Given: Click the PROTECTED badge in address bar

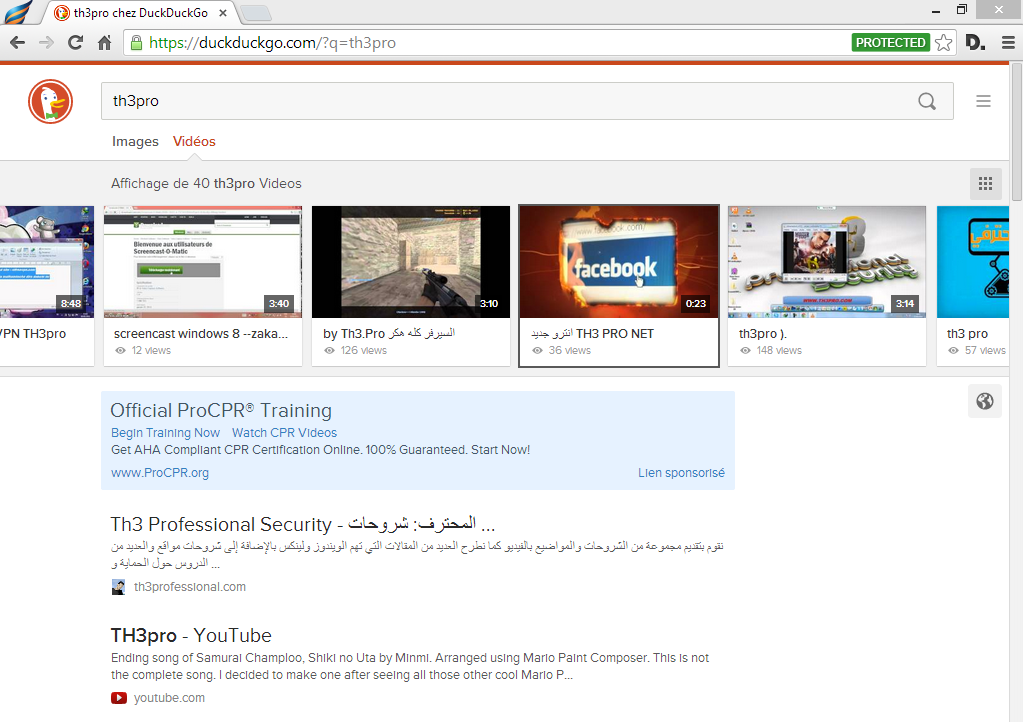Looking at the screenshot, I should [891, 43].
